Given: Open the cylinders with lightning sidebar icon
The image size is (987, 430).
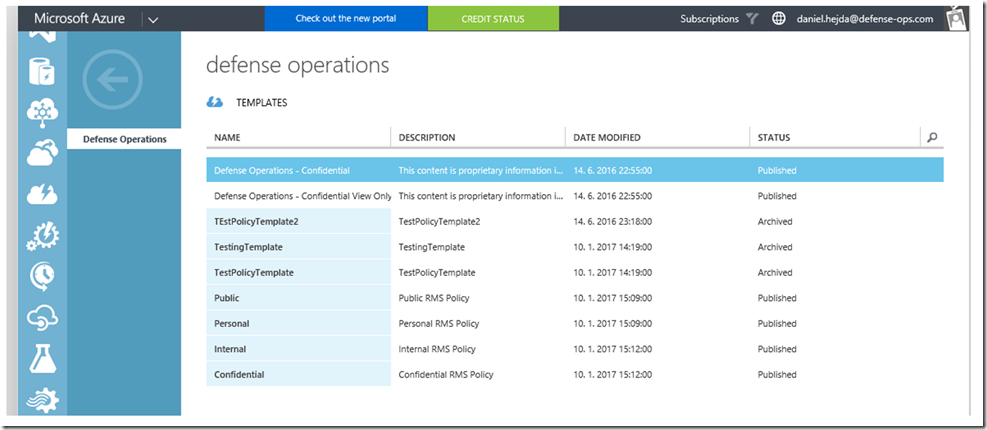Looking at the screenshot, I should (x=43, y=71).
